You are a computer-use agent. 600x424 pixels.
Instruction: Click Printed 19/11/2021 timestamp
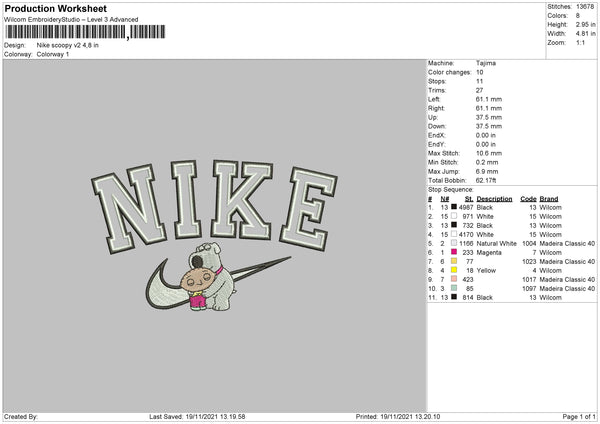tap(398, 416)
